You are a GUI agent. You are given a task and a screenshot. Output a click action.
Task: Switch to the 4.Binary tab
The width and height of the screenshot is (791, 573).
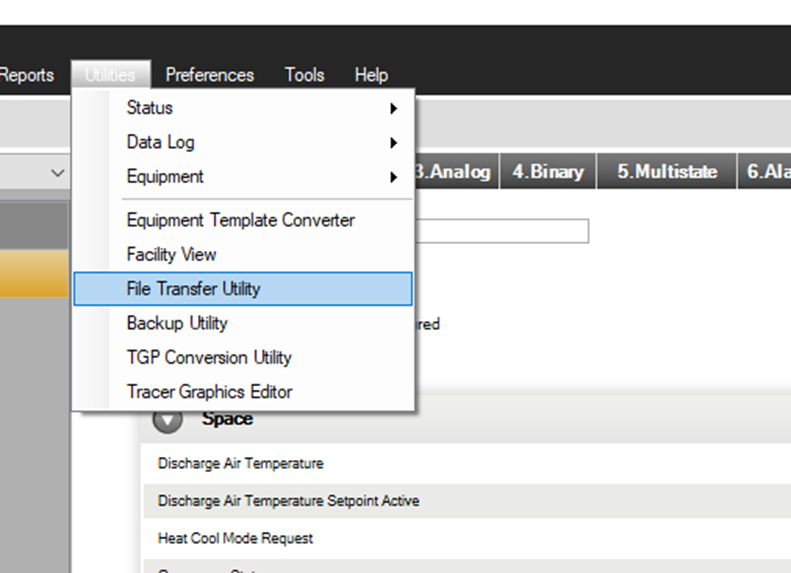click(x=548, y=171)
